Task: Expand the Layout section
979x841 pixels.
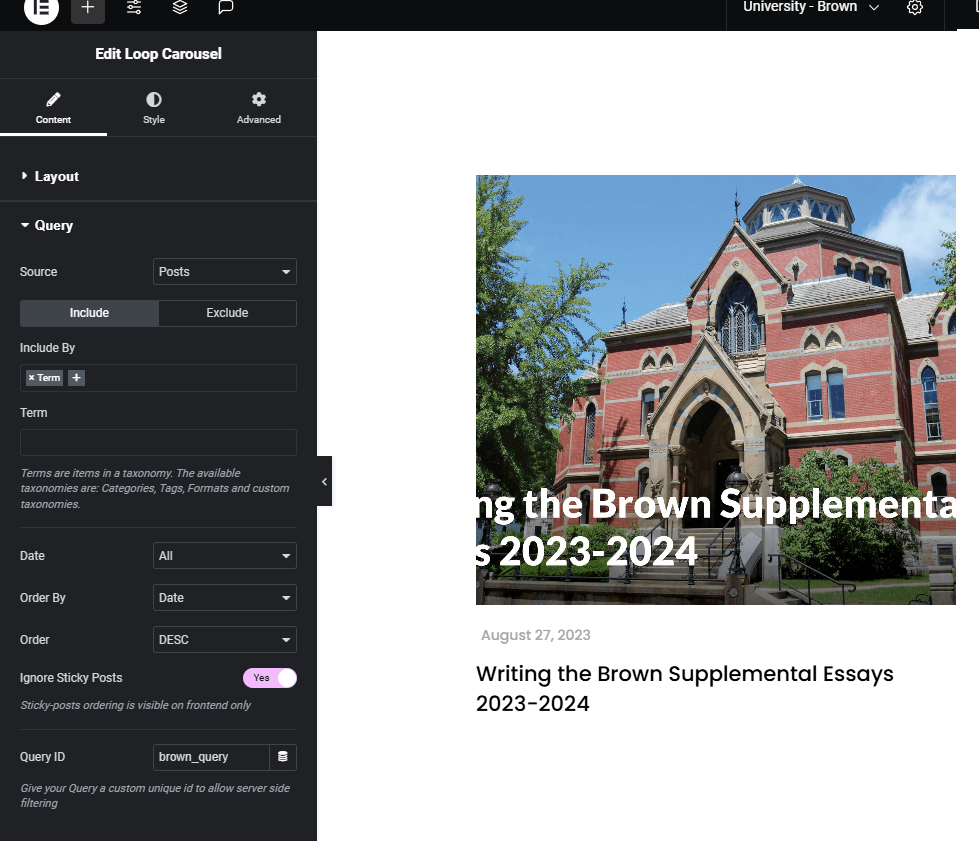Action: click(x=56, y=177)
